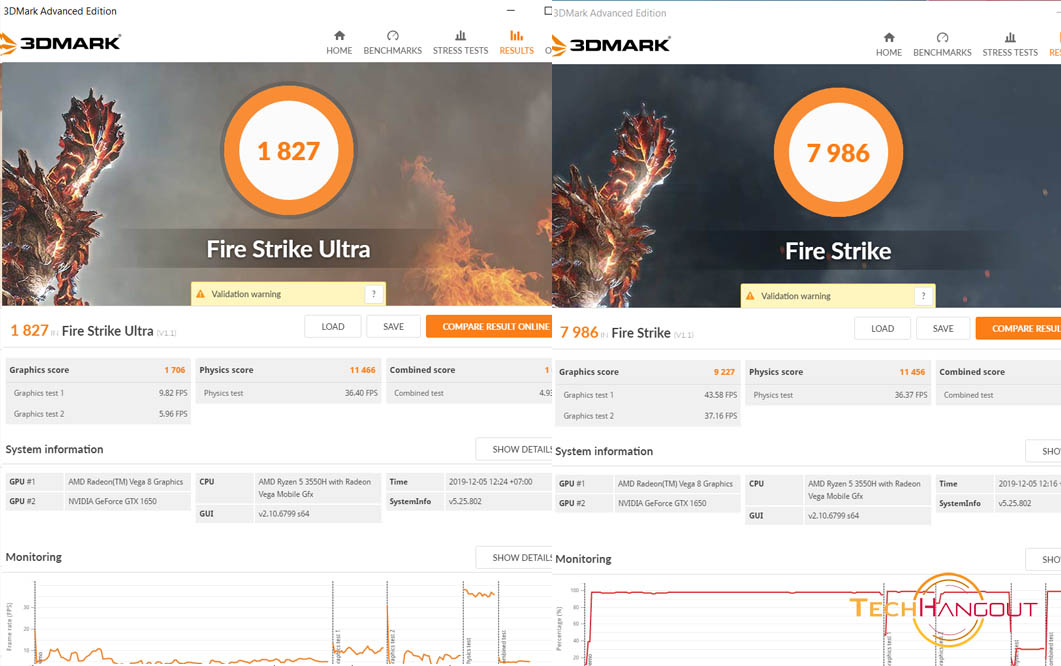Open STRESS TESTS in left 3DMark window
The width and height of the screenshot is (1061, 666).
(460, 43)
